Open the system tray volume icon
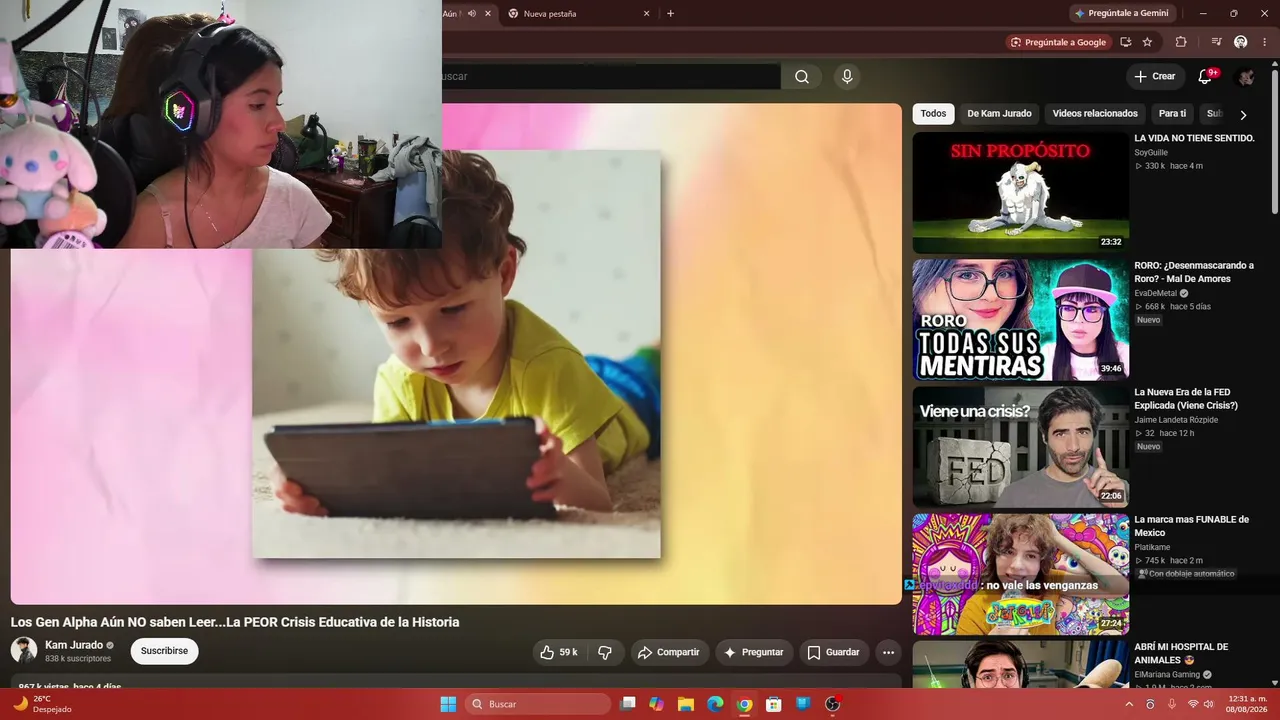Screen dimensions: 1280x720 tap(1209, 704)
